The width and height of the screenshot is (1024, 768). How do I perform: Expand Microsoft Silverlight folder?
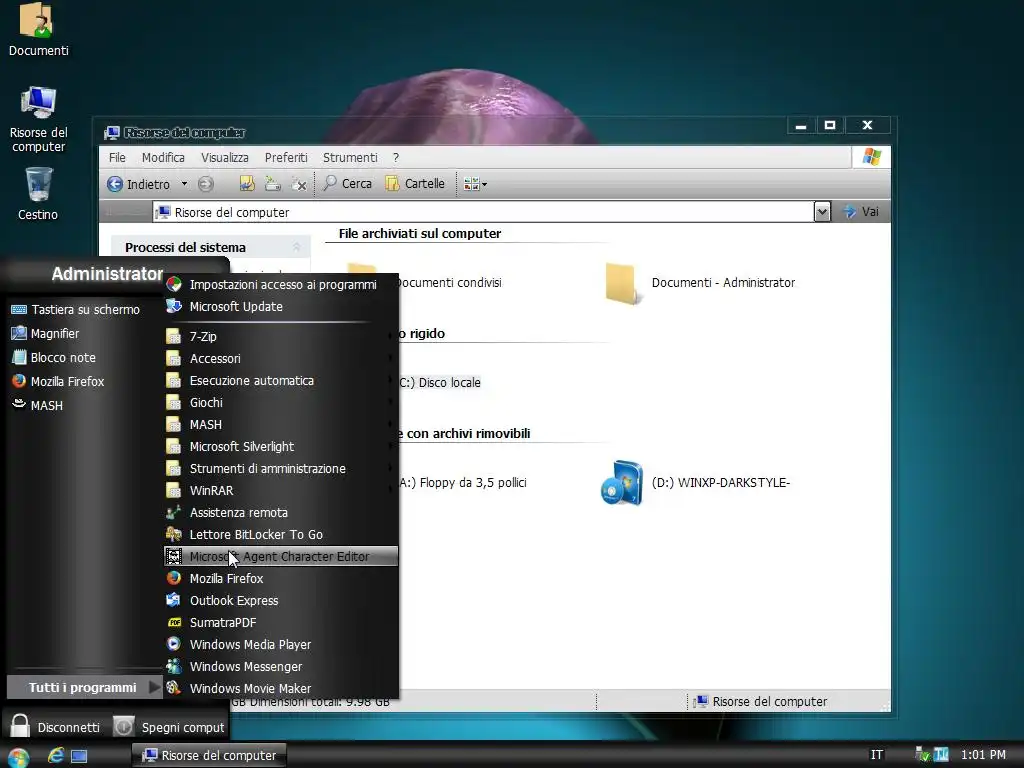point(280,447)
